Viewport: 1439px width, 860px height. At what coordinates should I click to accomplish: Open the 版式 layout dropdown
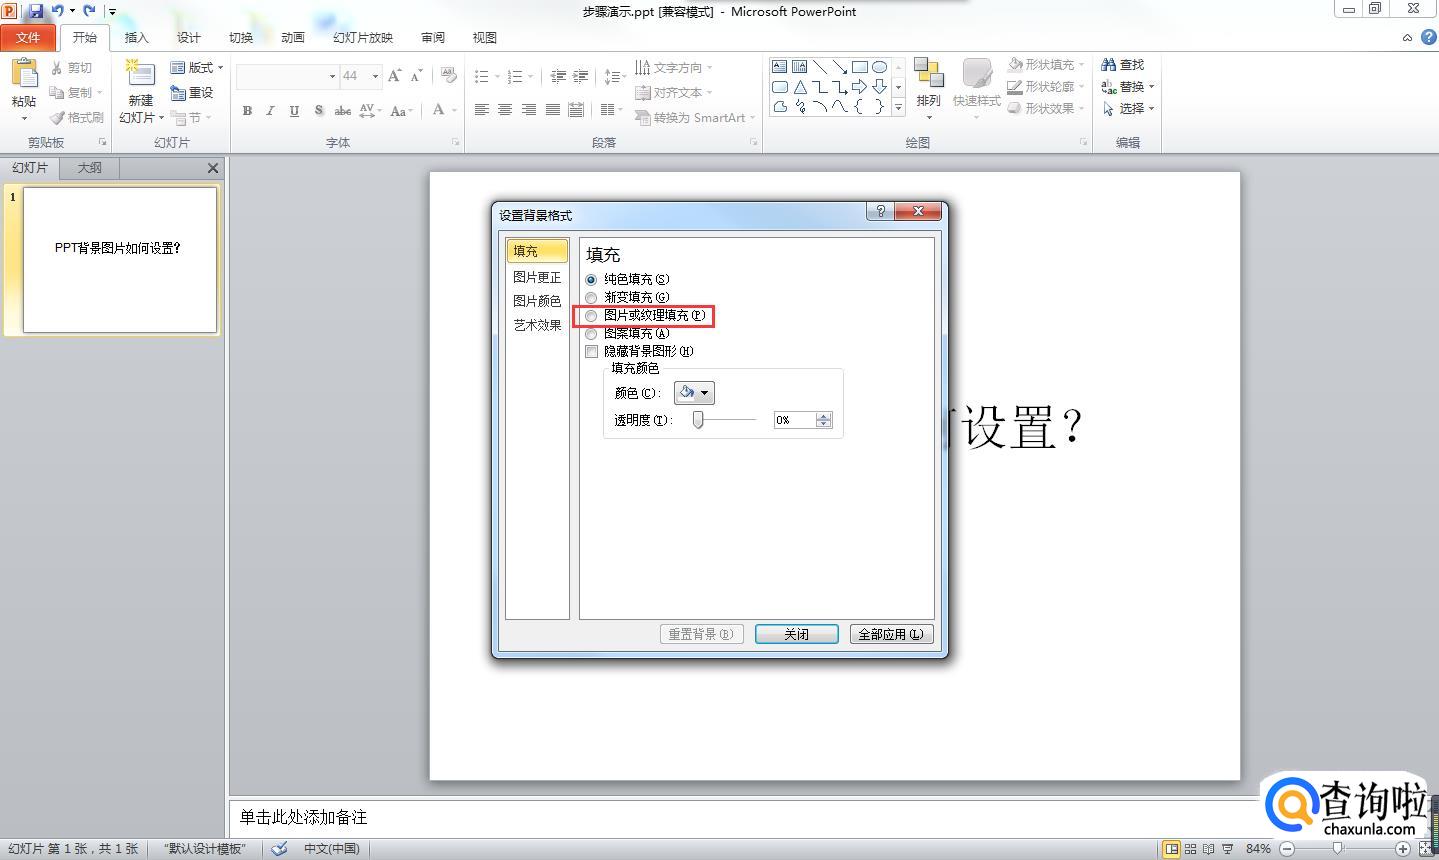point(198,68)
